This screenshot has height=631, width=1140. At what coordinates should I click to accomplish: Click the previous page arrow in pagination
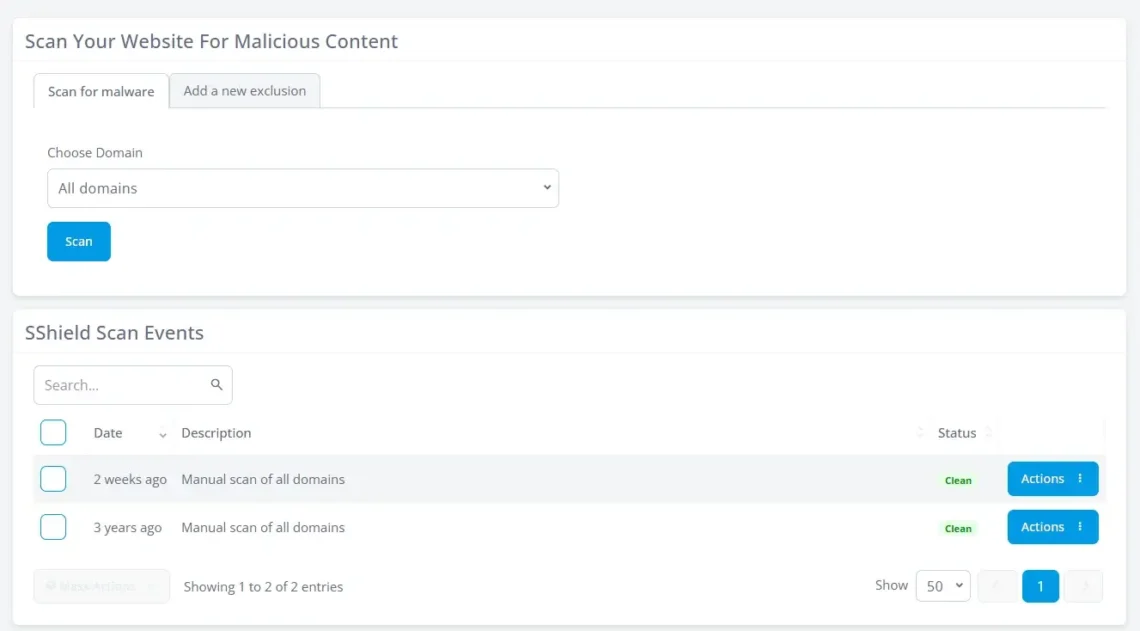(997, 586)
